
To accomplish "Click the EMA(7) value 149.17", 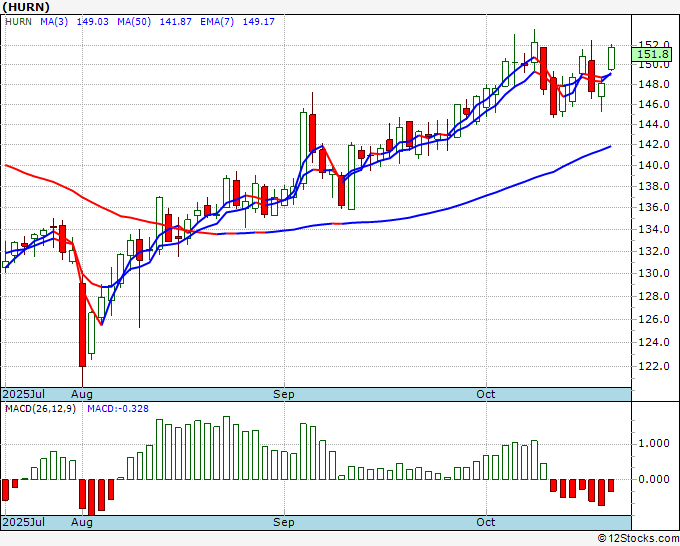I will coord(258,22).
